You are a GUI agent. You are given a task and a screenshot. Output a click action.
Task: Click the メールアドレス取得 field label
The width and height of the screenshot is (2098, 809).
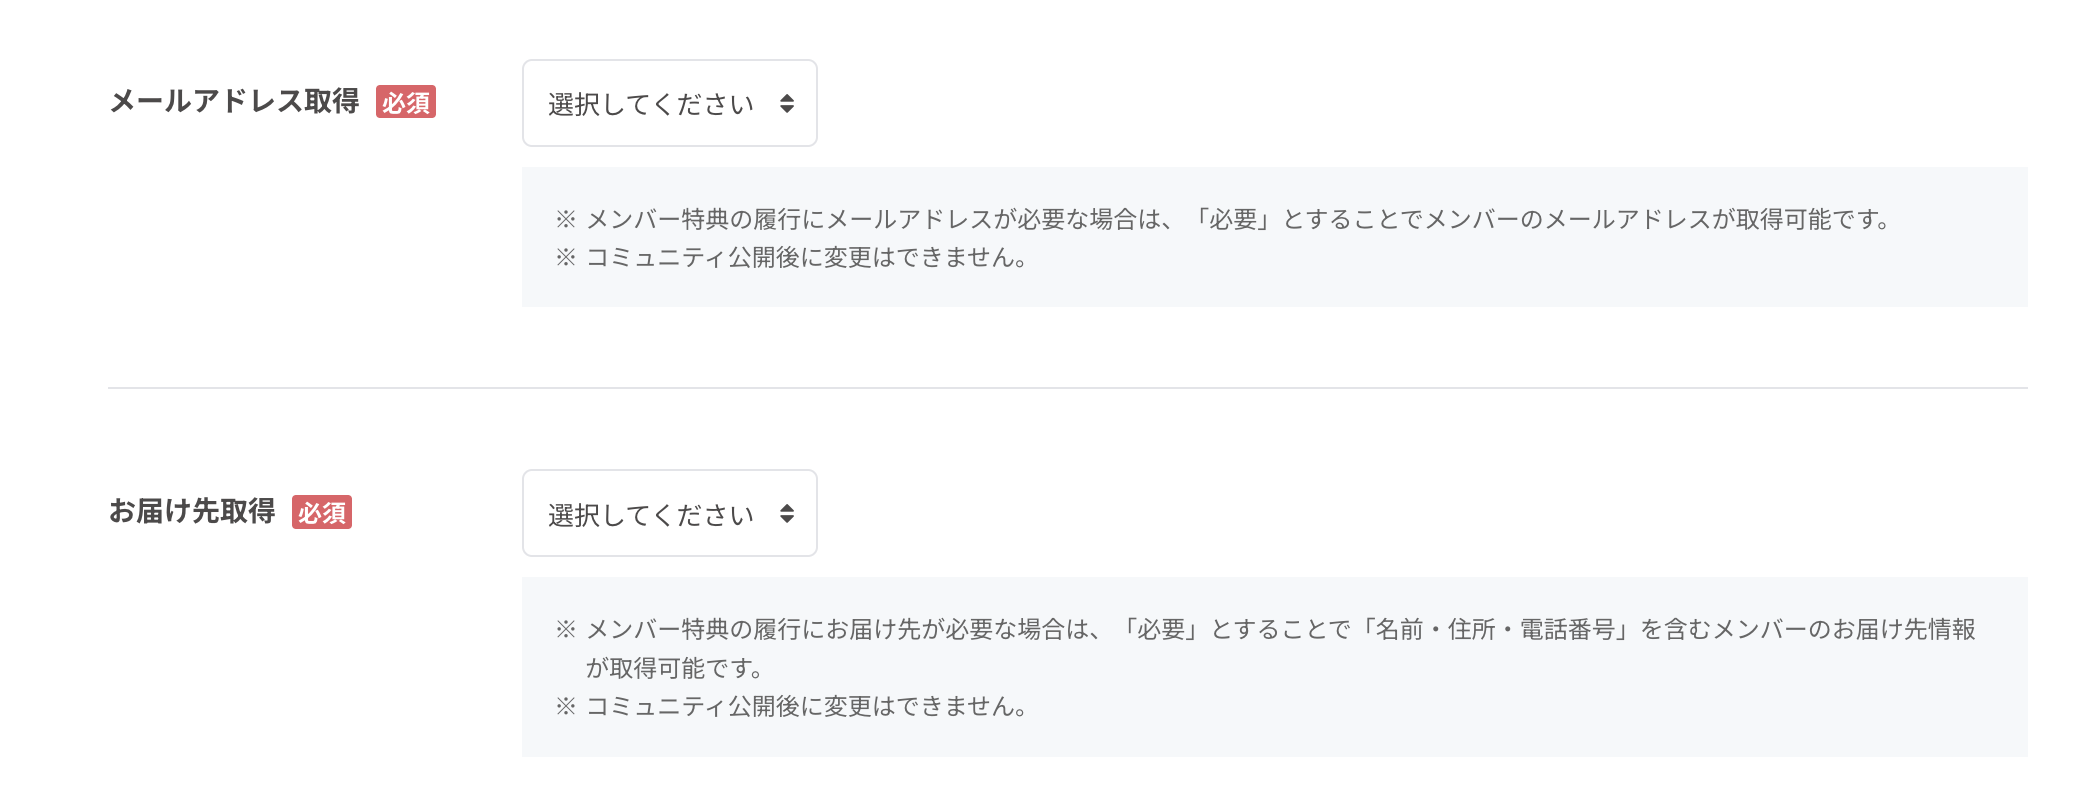tap(234, 101)
